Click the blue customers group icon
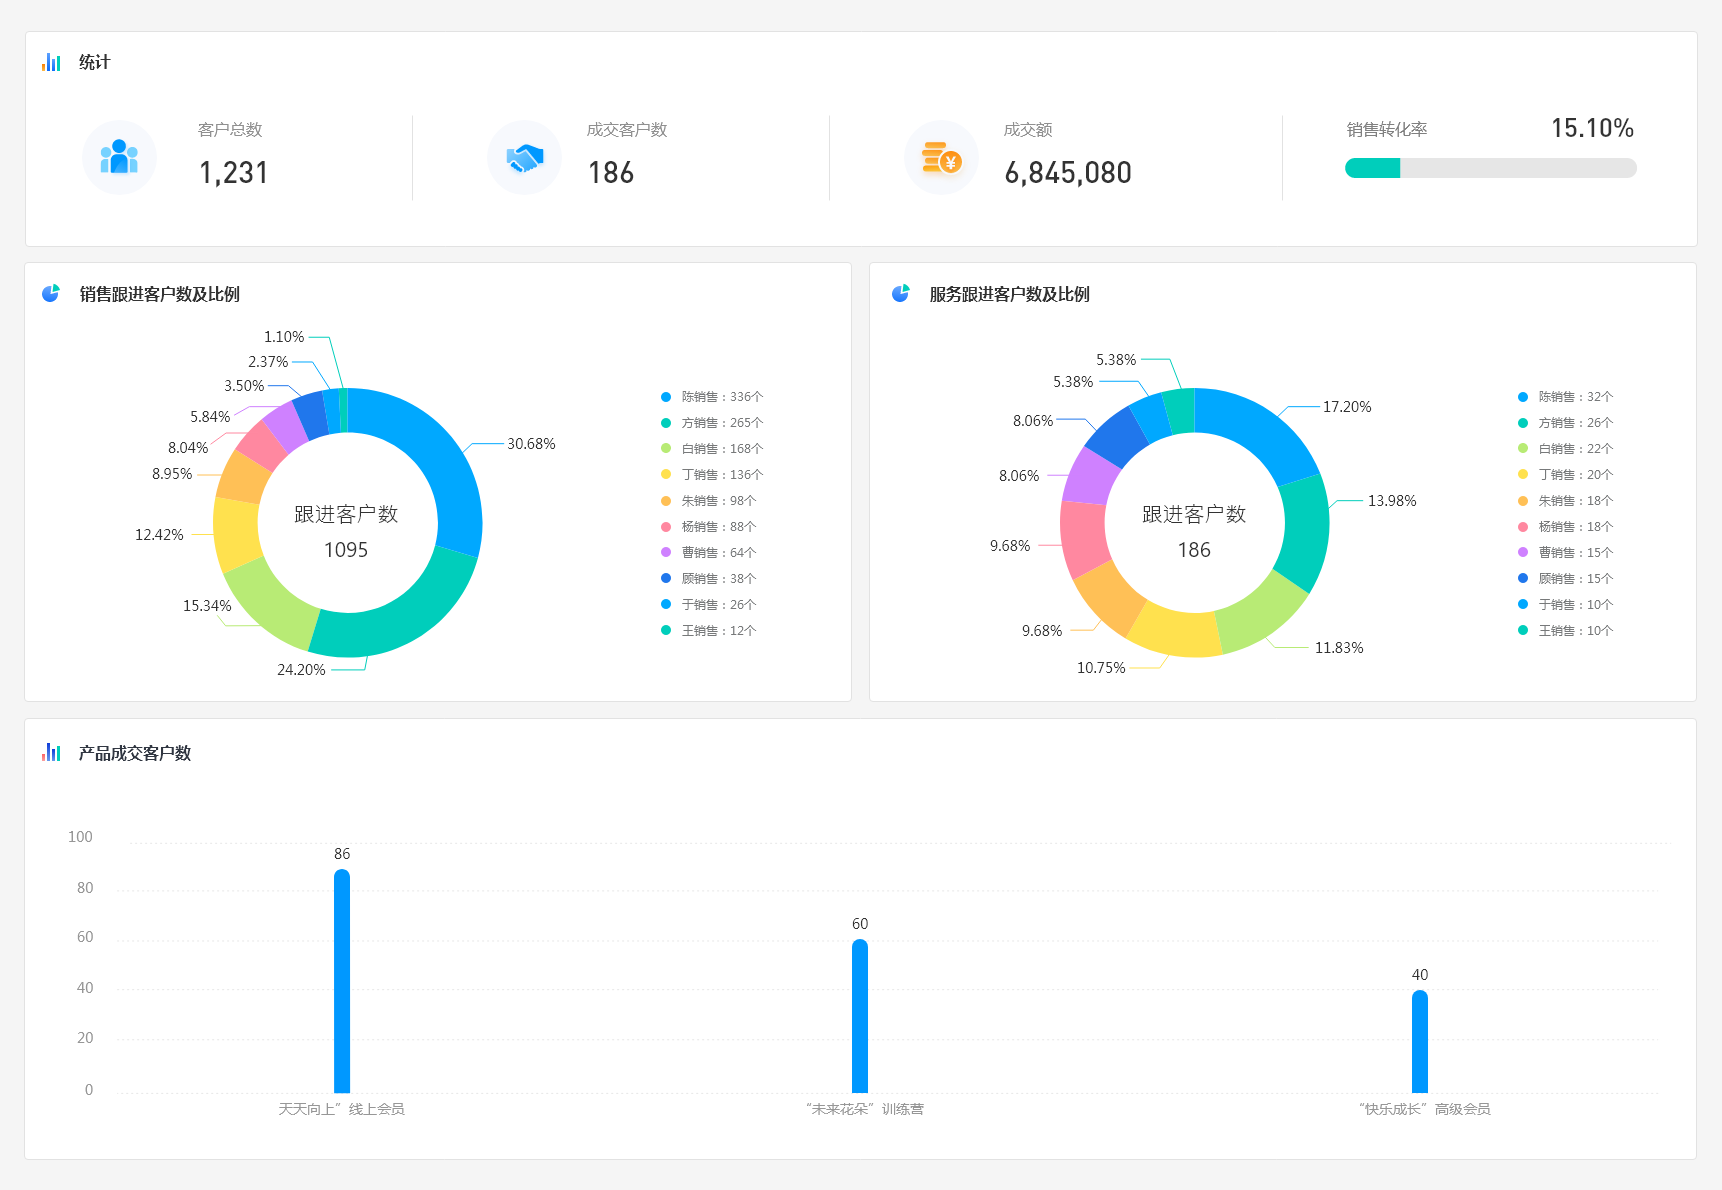The width and height of the screenshot is (1722, 1190). tap(119, 157)
